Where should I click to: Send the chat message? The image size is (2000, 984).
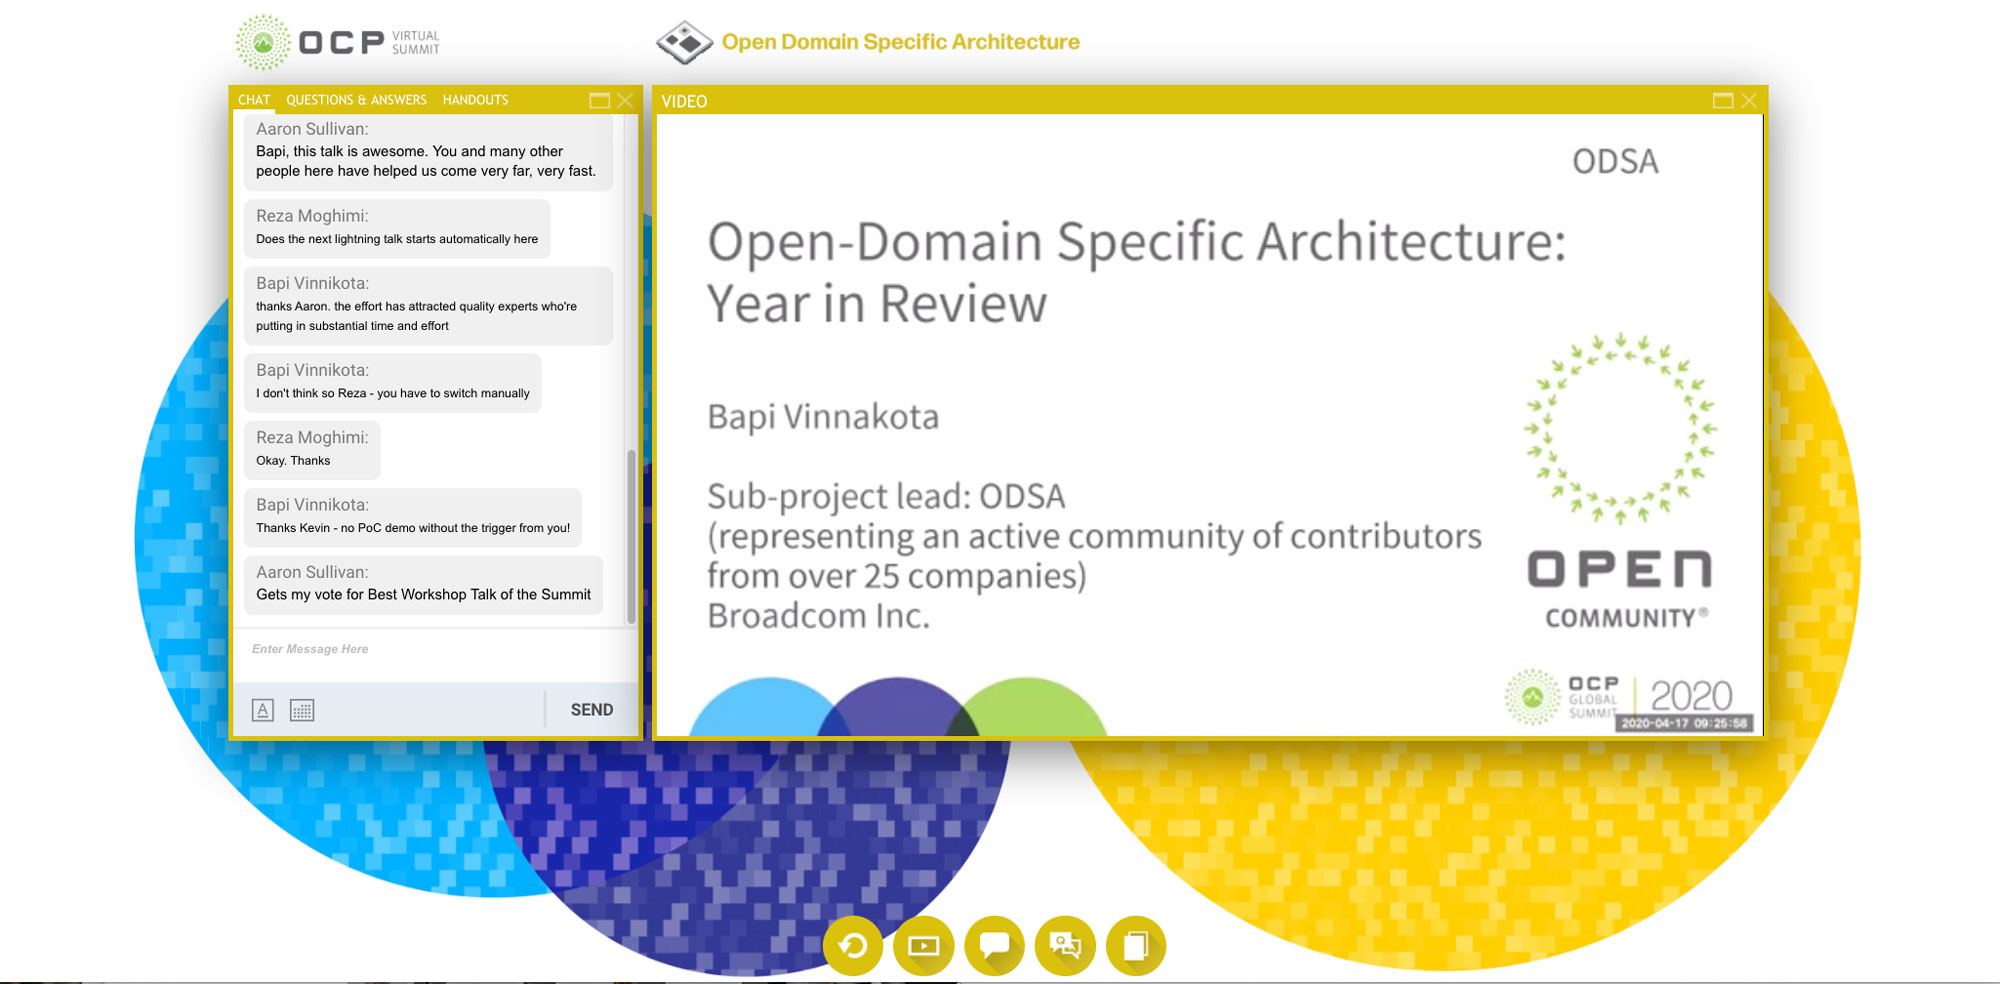[592, 710]
